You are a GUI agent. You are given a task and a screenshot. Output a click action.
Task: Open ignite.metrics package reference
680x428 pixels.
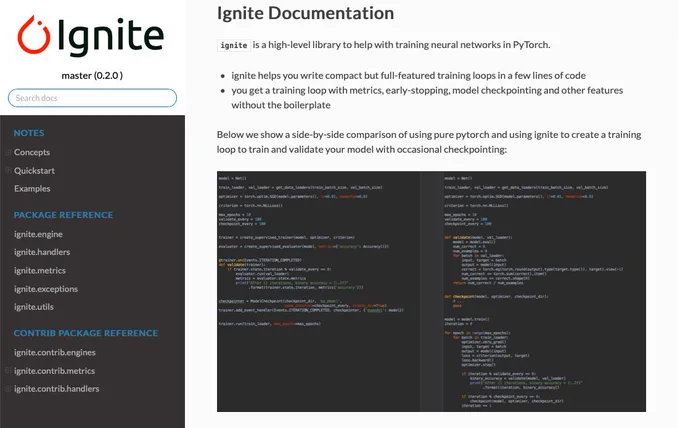click(40, 271)
